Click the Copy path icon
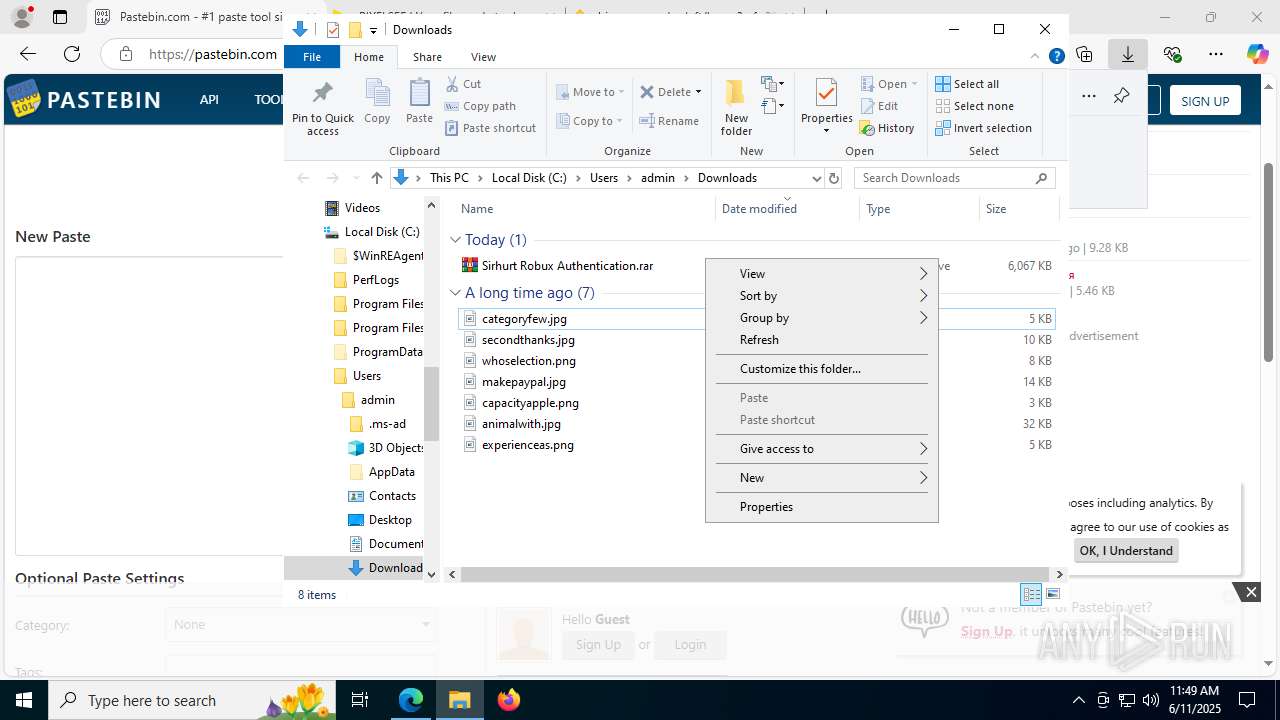Image resolution: width=1280 pixels, height=720 pixels. 452,106
